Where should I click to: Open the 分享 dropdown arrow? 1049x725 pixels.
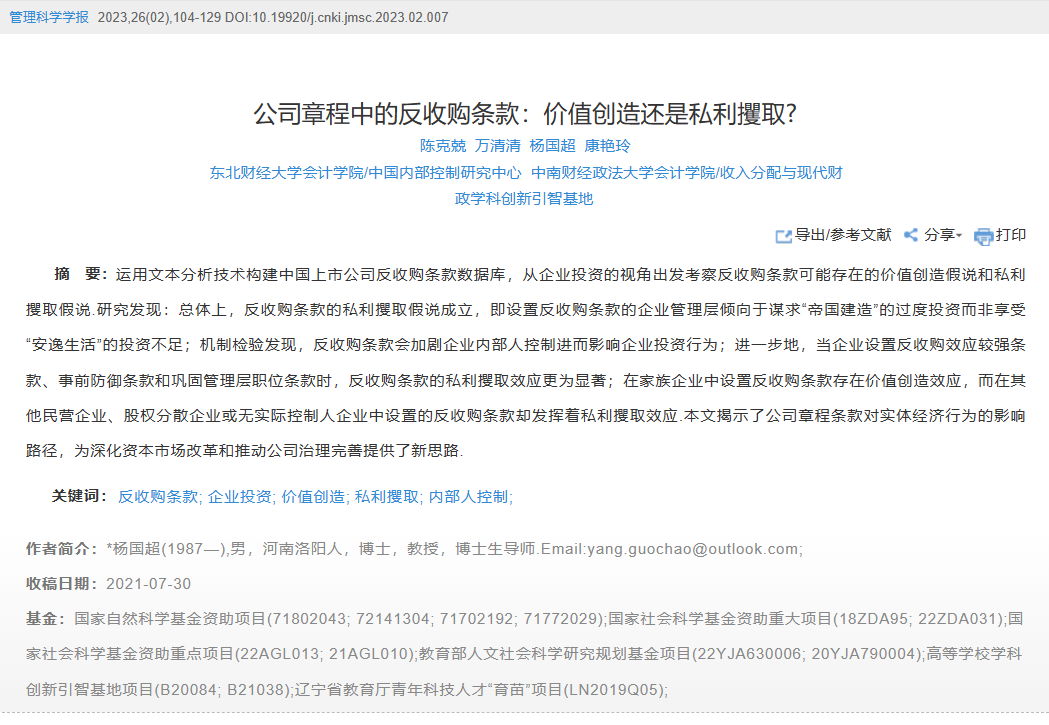[x=960, y=236]
